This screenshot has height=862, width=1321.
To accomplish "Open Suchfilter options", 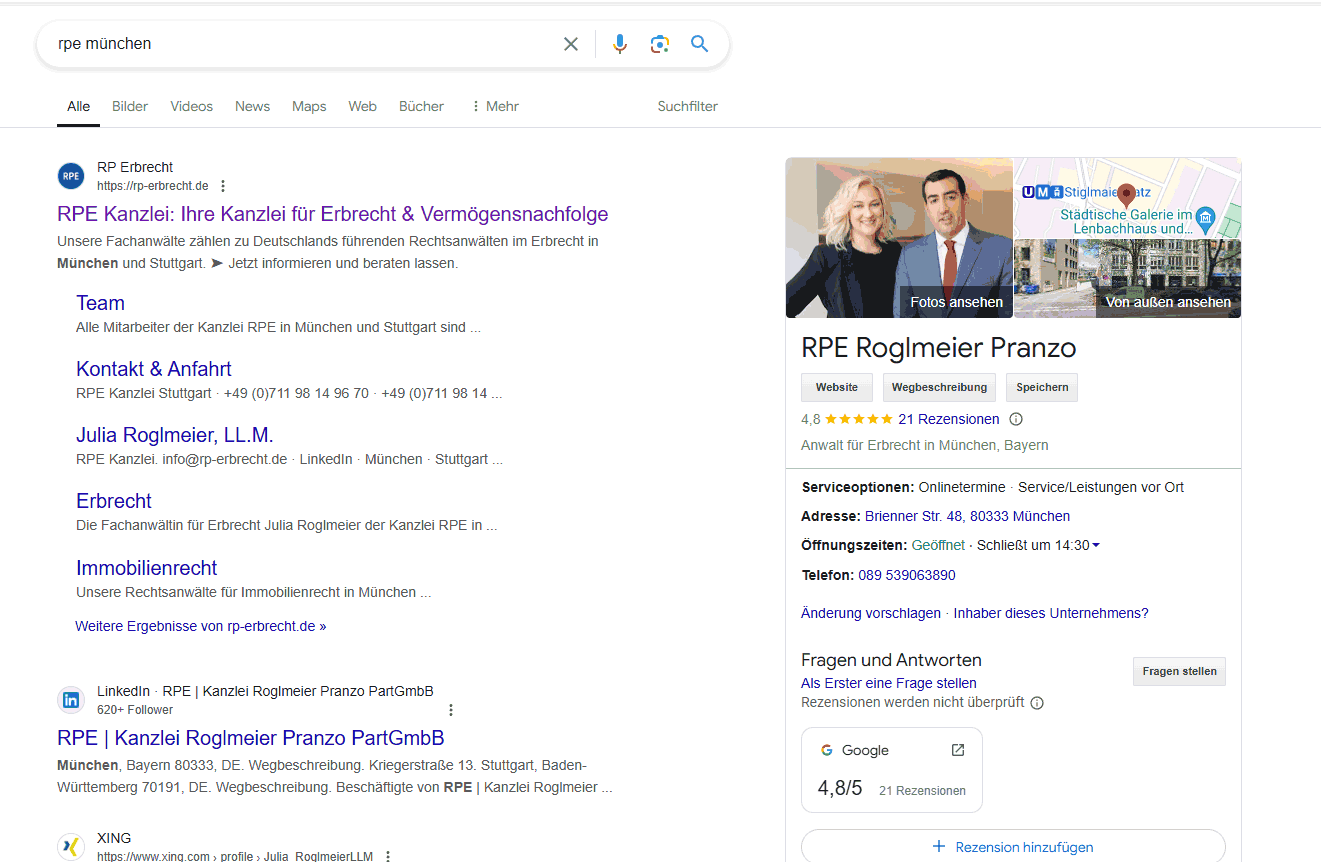I will tap(687, 106).
